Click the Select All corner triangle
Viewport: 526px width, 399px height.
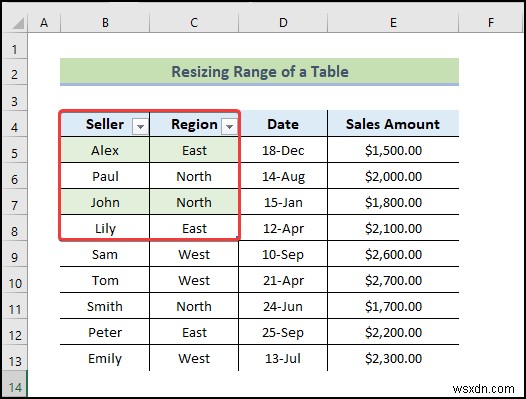[18, 23]
